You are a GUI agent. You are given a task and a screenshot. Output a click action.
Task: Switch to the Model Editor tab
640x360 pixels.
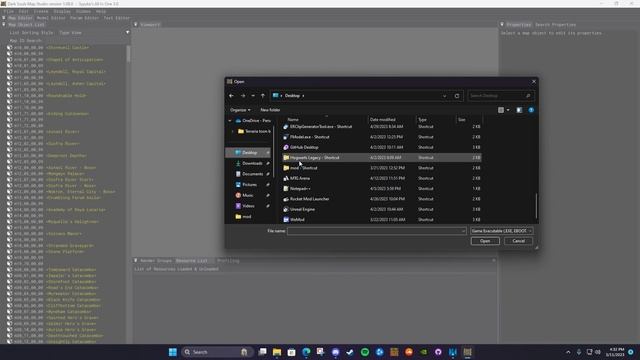(x=51, y=18)
